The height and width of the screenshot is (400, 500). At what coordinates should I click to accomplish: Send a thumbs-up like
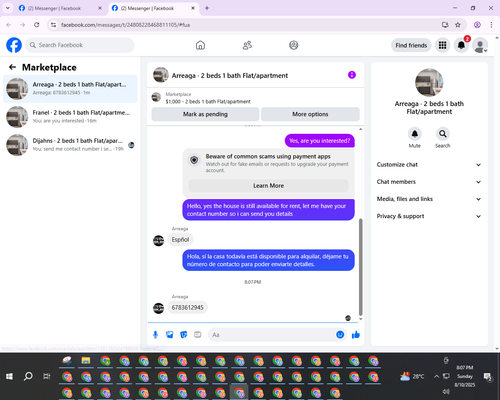356,335
